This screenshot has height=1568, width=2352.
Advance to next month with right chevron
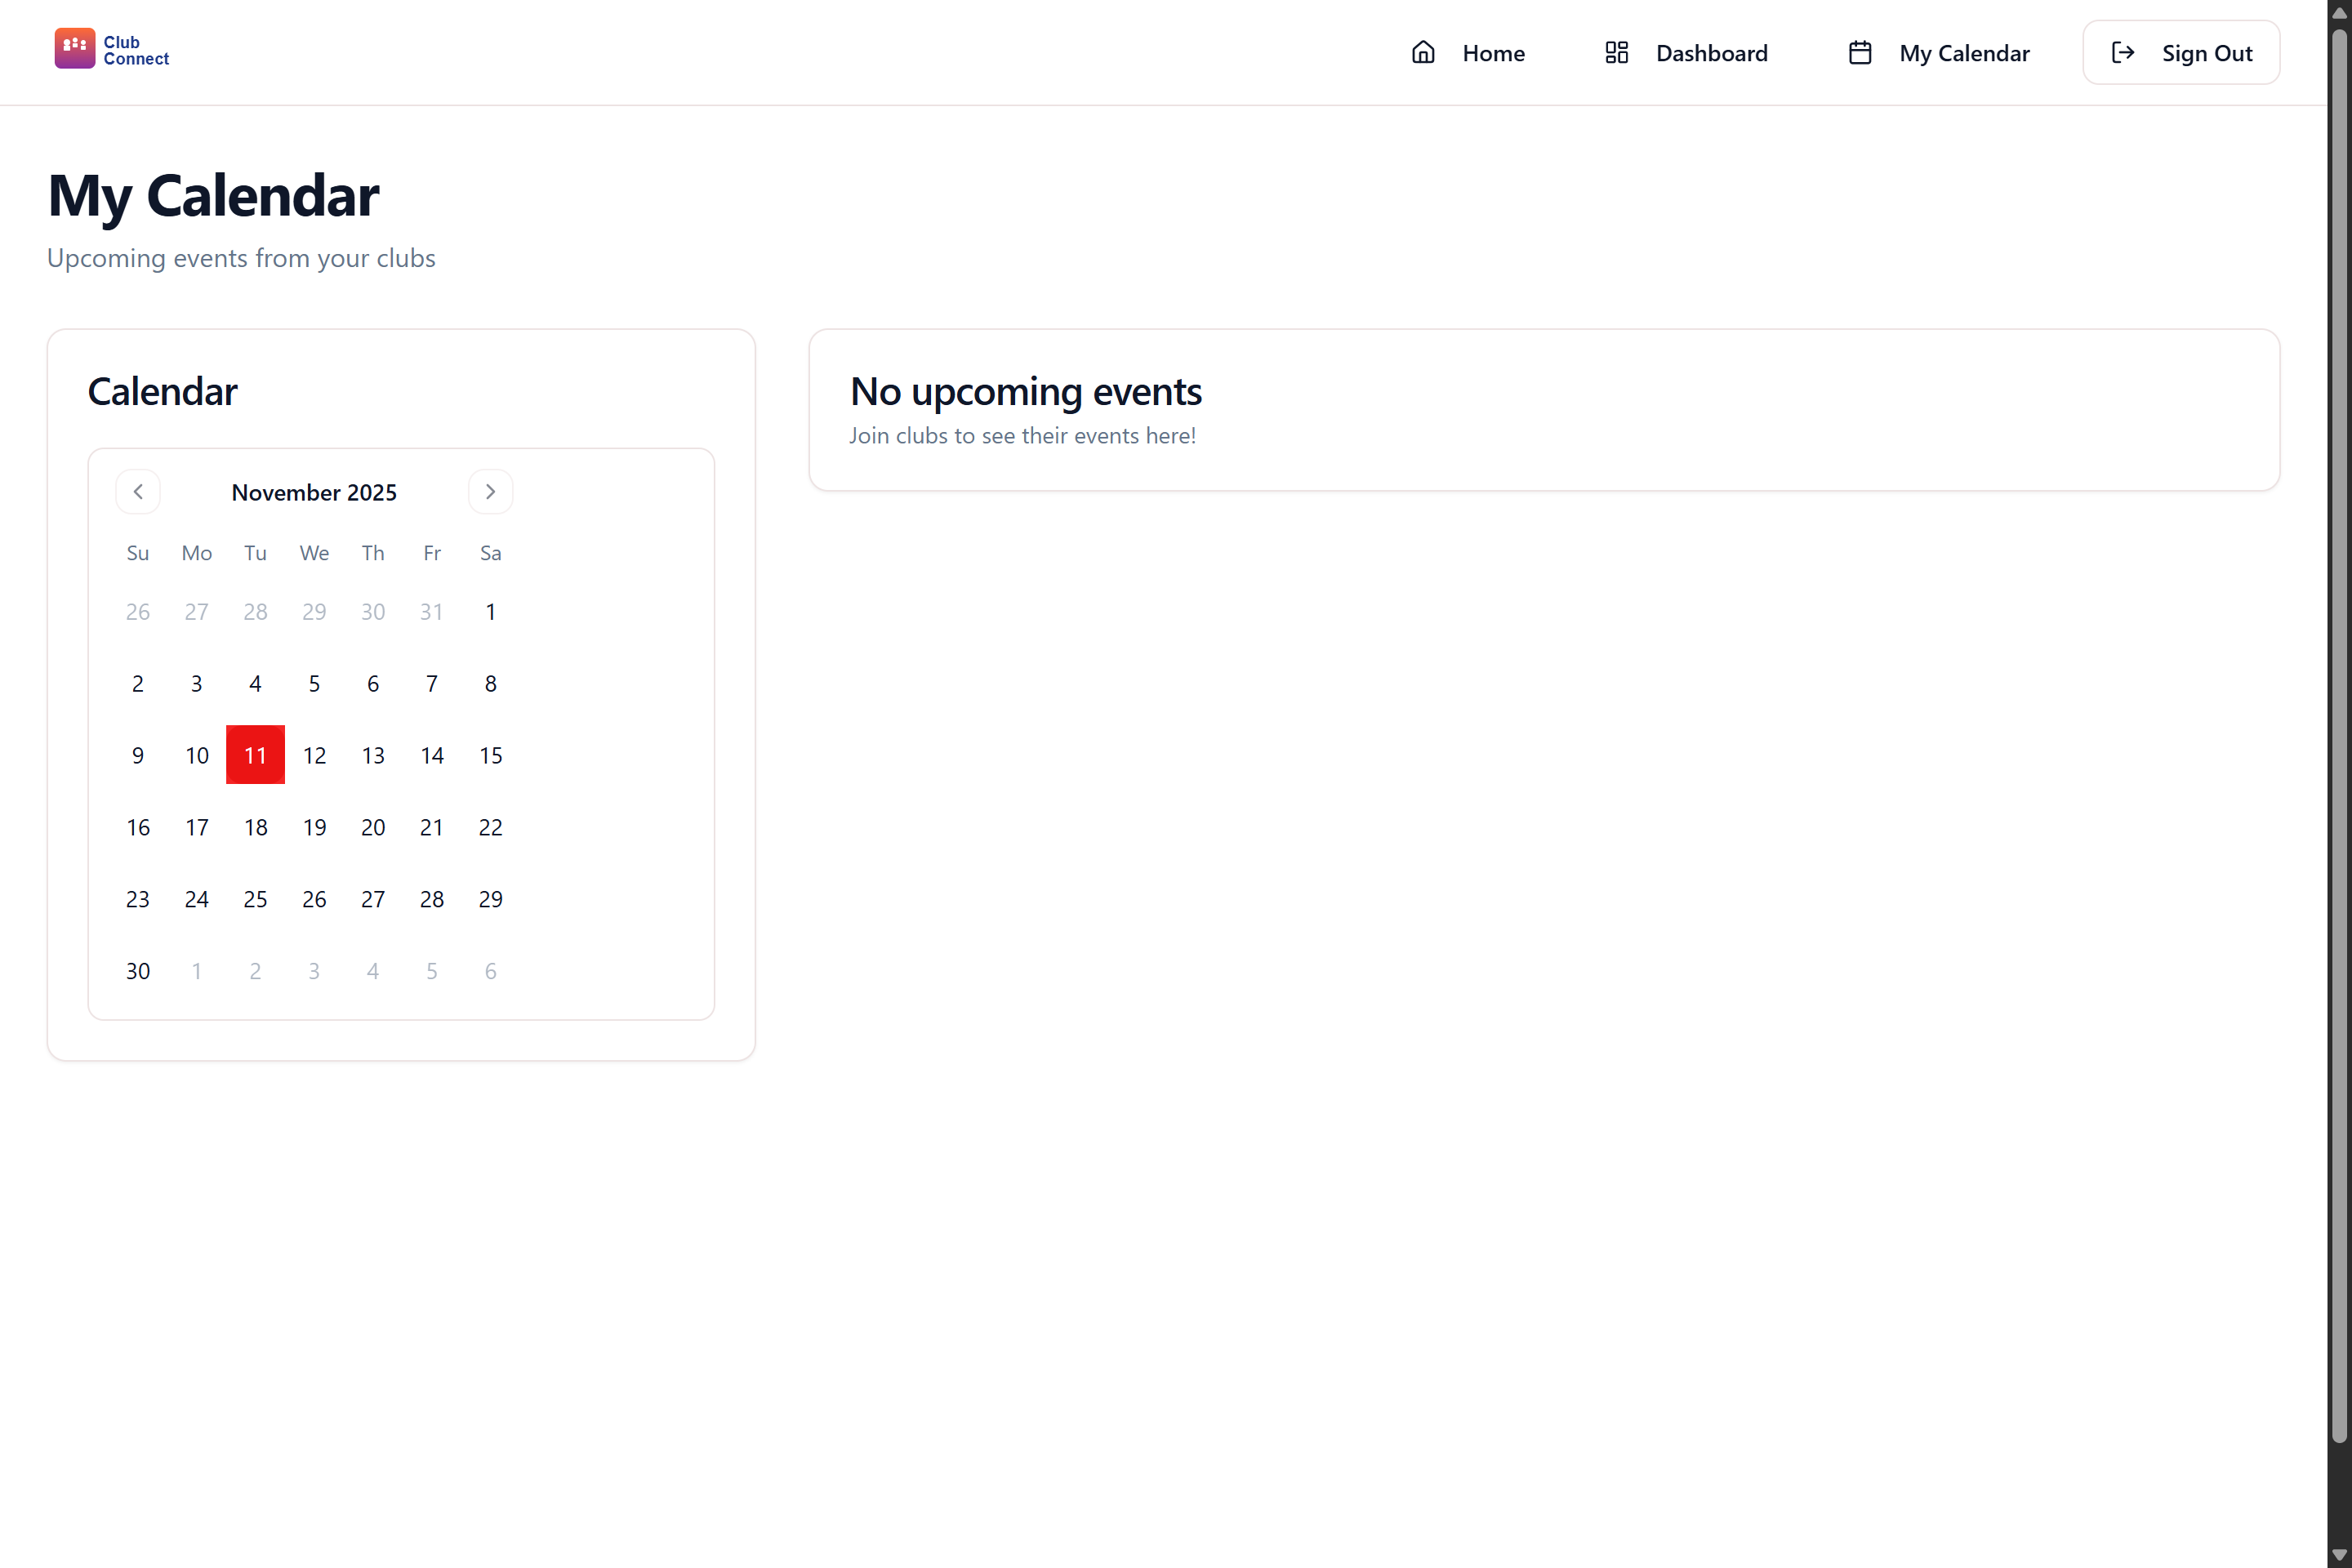click(490, 491)
